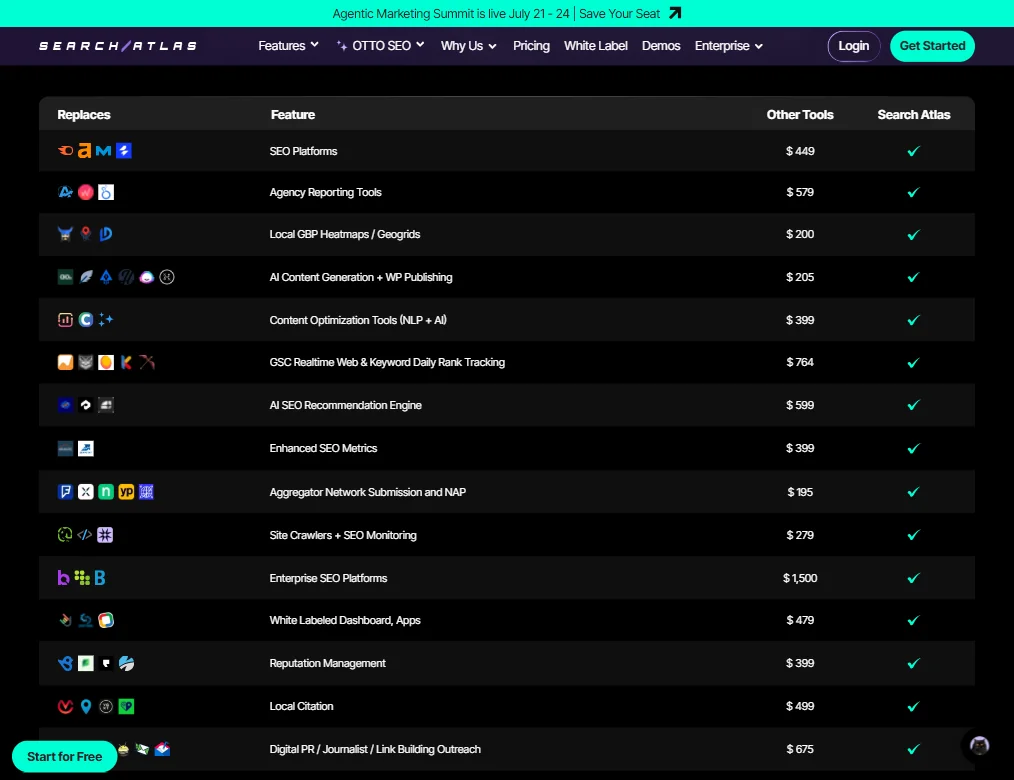This screenshot has height=780, width=1014.
Task: Expand the Features dropdown menu
Action: (x=288, y=45)
